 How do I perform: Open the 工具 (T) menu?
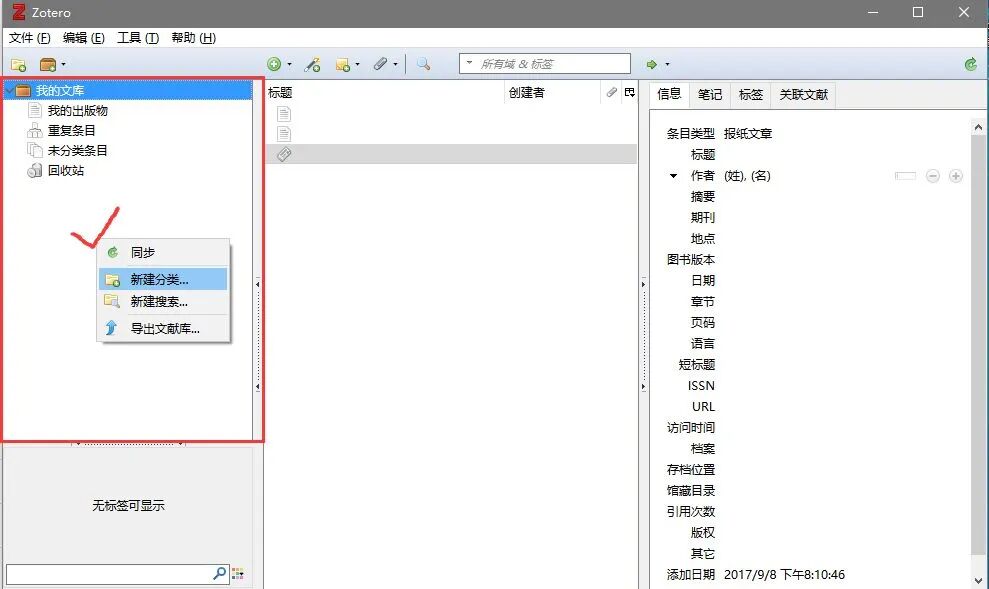tap(138, 38)
